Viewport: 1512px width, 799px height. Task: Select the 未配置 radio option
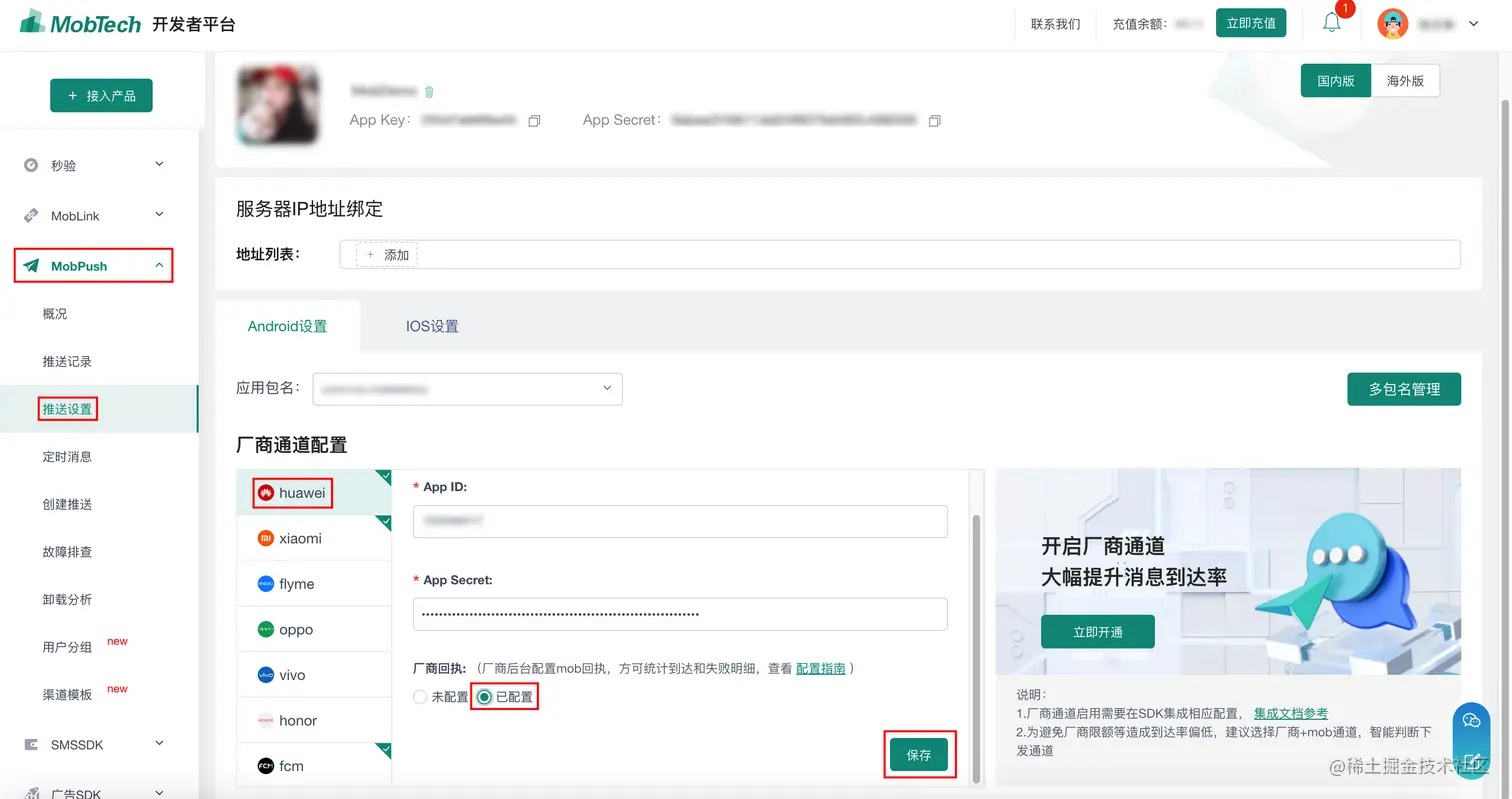pos(420,697)
